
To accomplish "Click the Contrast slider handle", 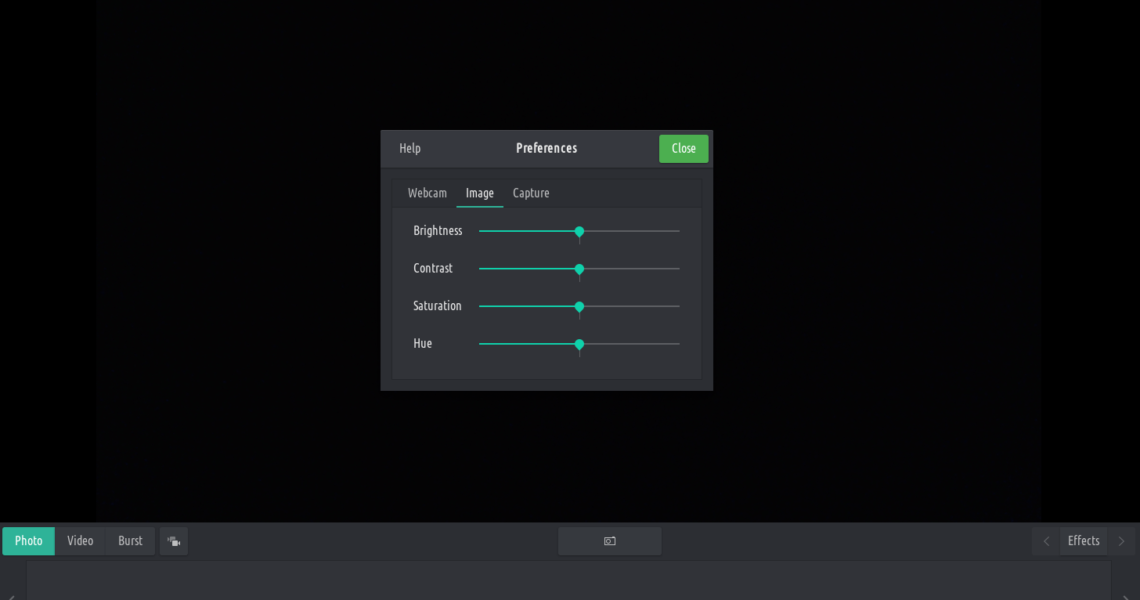I will coord(579,269).
